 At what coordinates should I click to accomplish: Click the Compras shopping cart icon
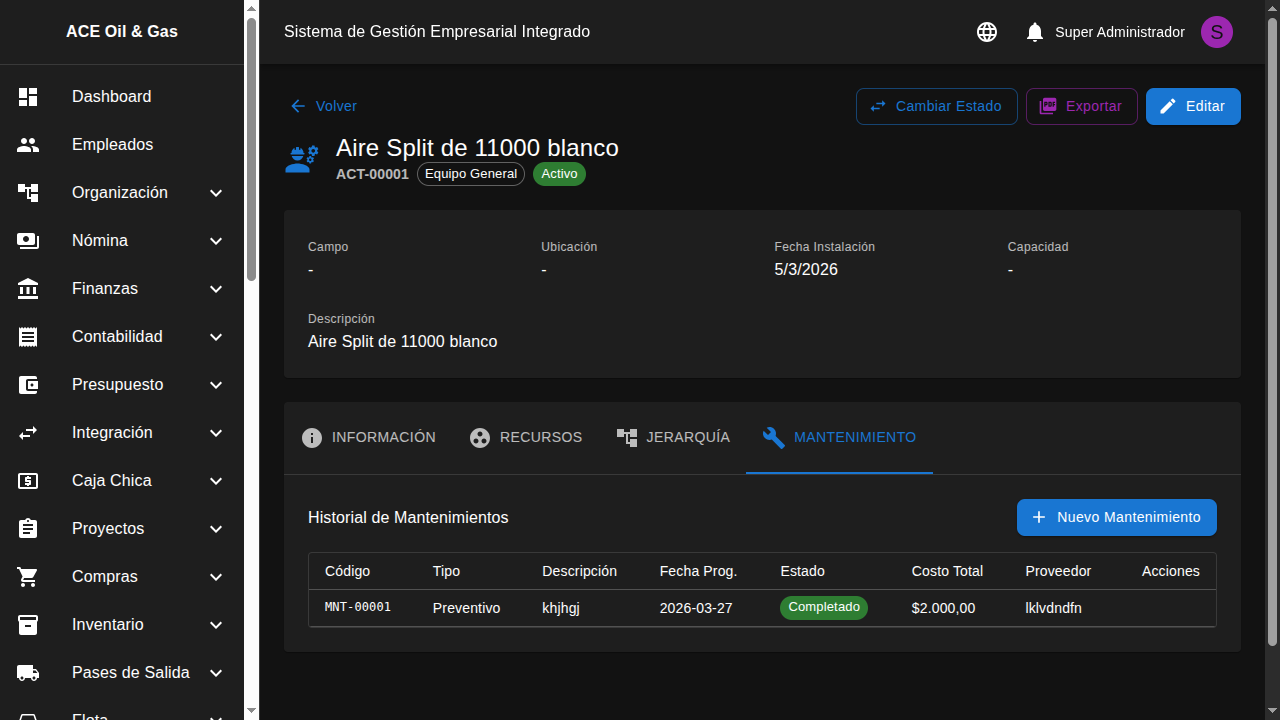click(28, 577)
